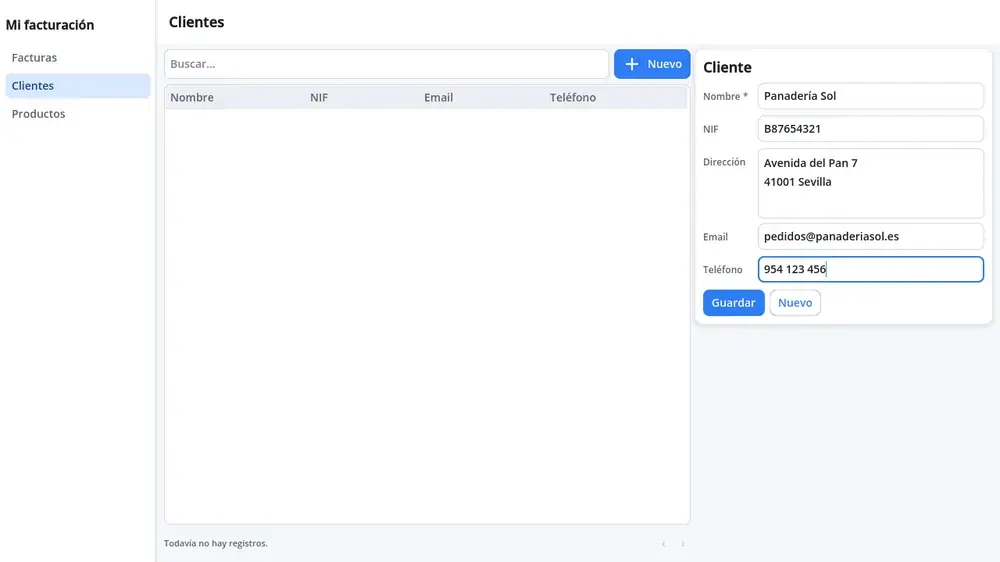1000x562 pixels.
Task: Go to next page arrow
Action: 682,544
